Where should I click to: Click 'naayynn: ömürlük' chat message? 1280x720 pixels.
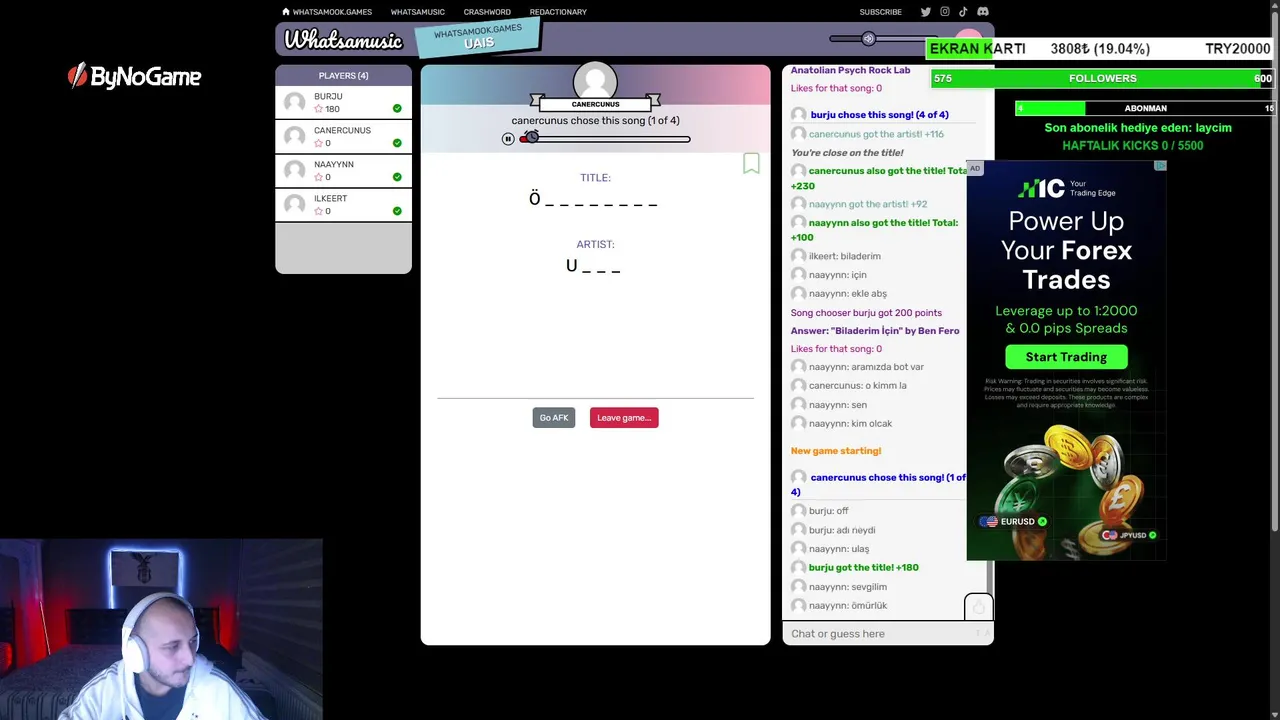tap(848, 606)
